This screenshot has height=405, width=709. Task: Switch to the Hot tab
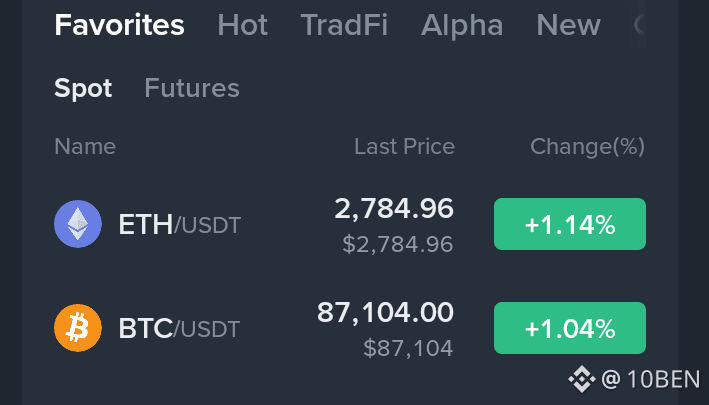click(x=243, y=25)
